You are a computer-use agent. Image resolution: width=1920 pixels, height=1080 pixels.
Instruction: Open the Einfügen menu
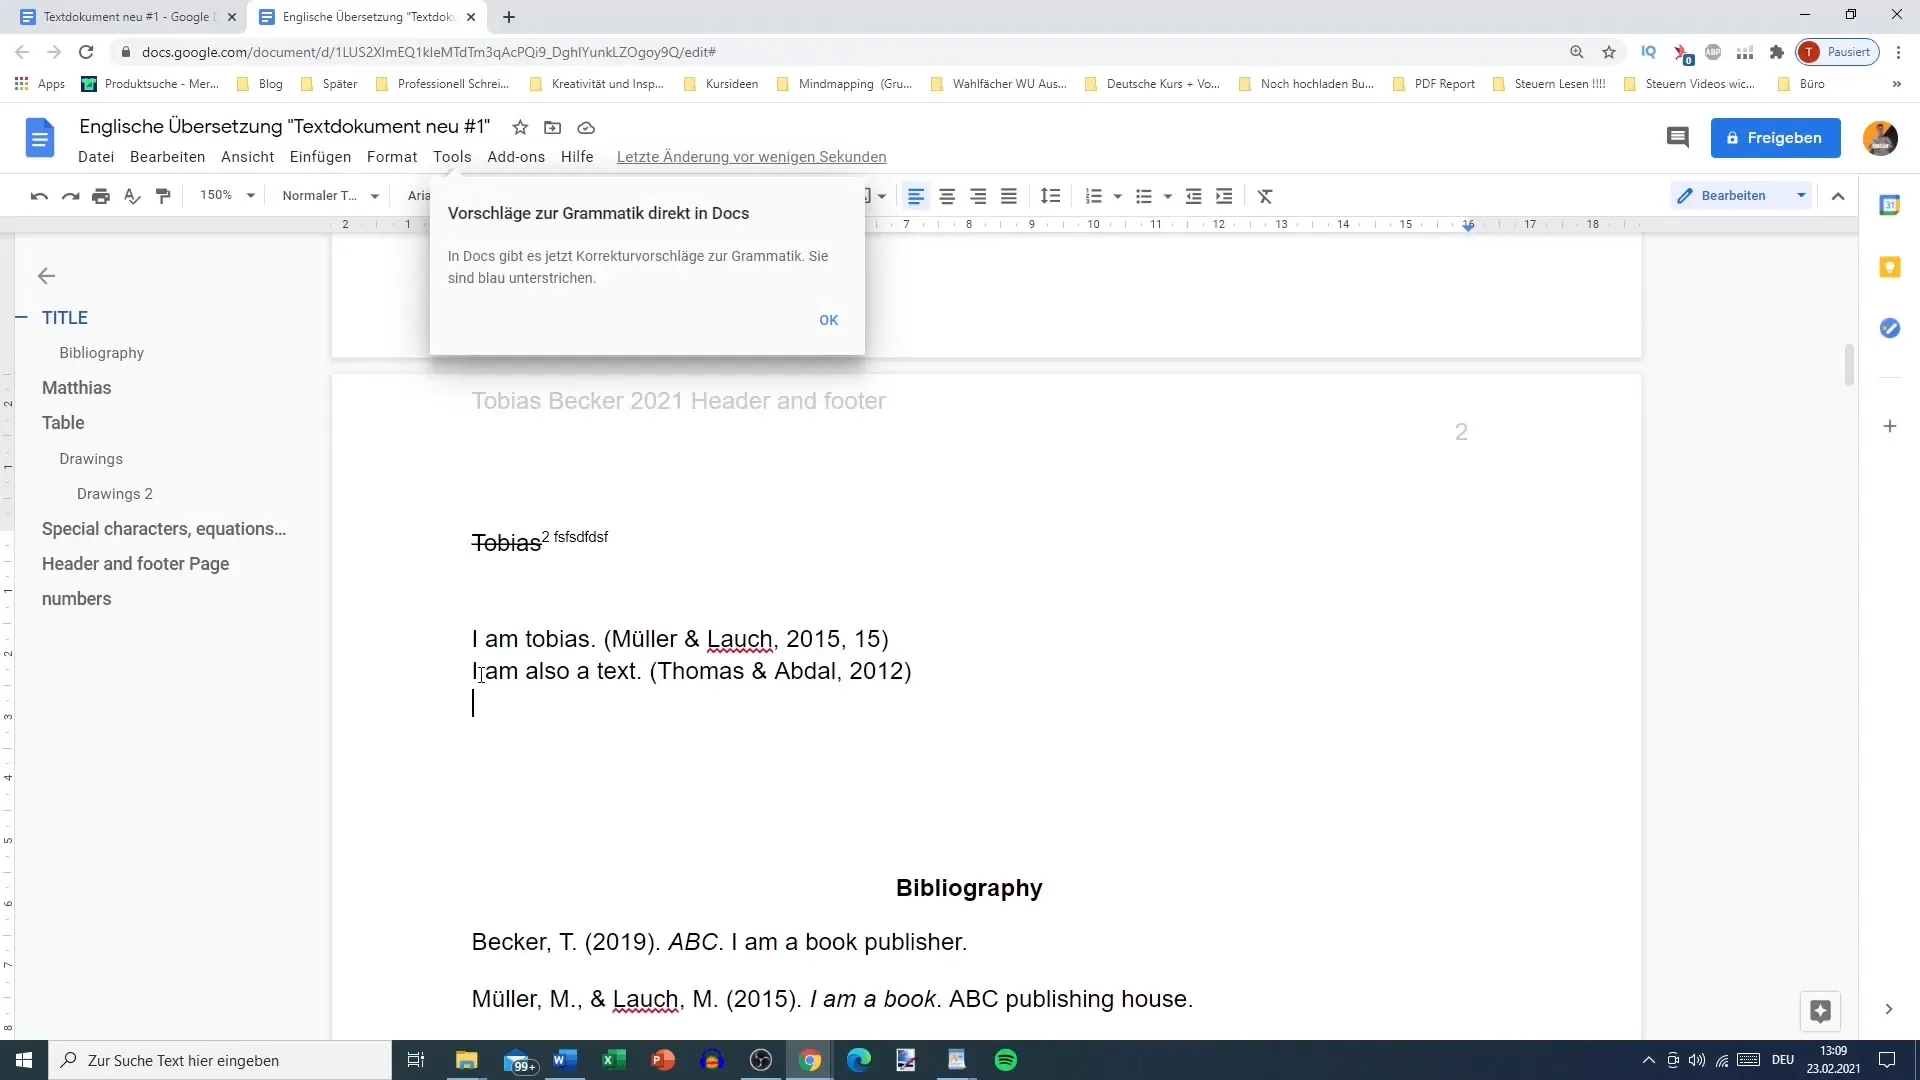pyautogui.click(x=320, y=156)
